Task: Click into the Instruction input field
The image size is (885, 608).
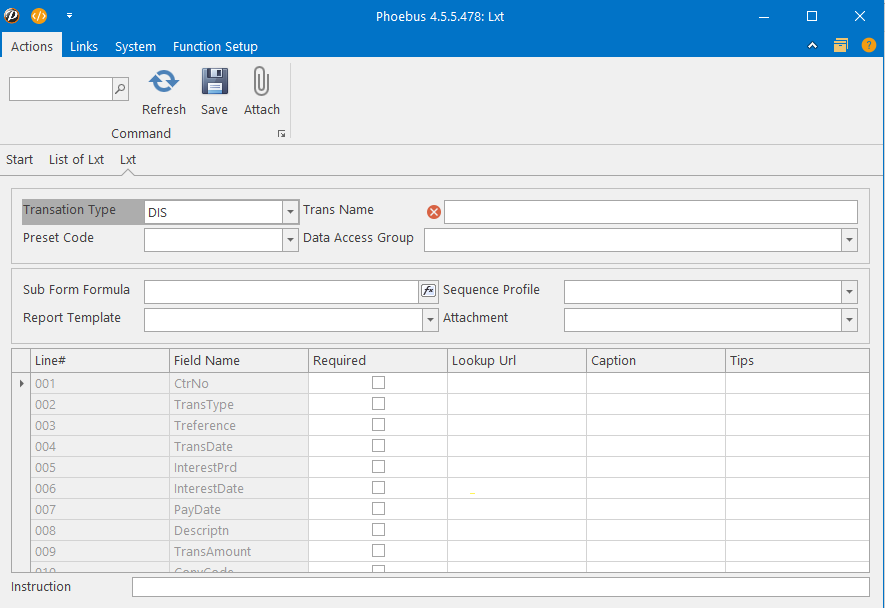Action: [x=500, y=587]
